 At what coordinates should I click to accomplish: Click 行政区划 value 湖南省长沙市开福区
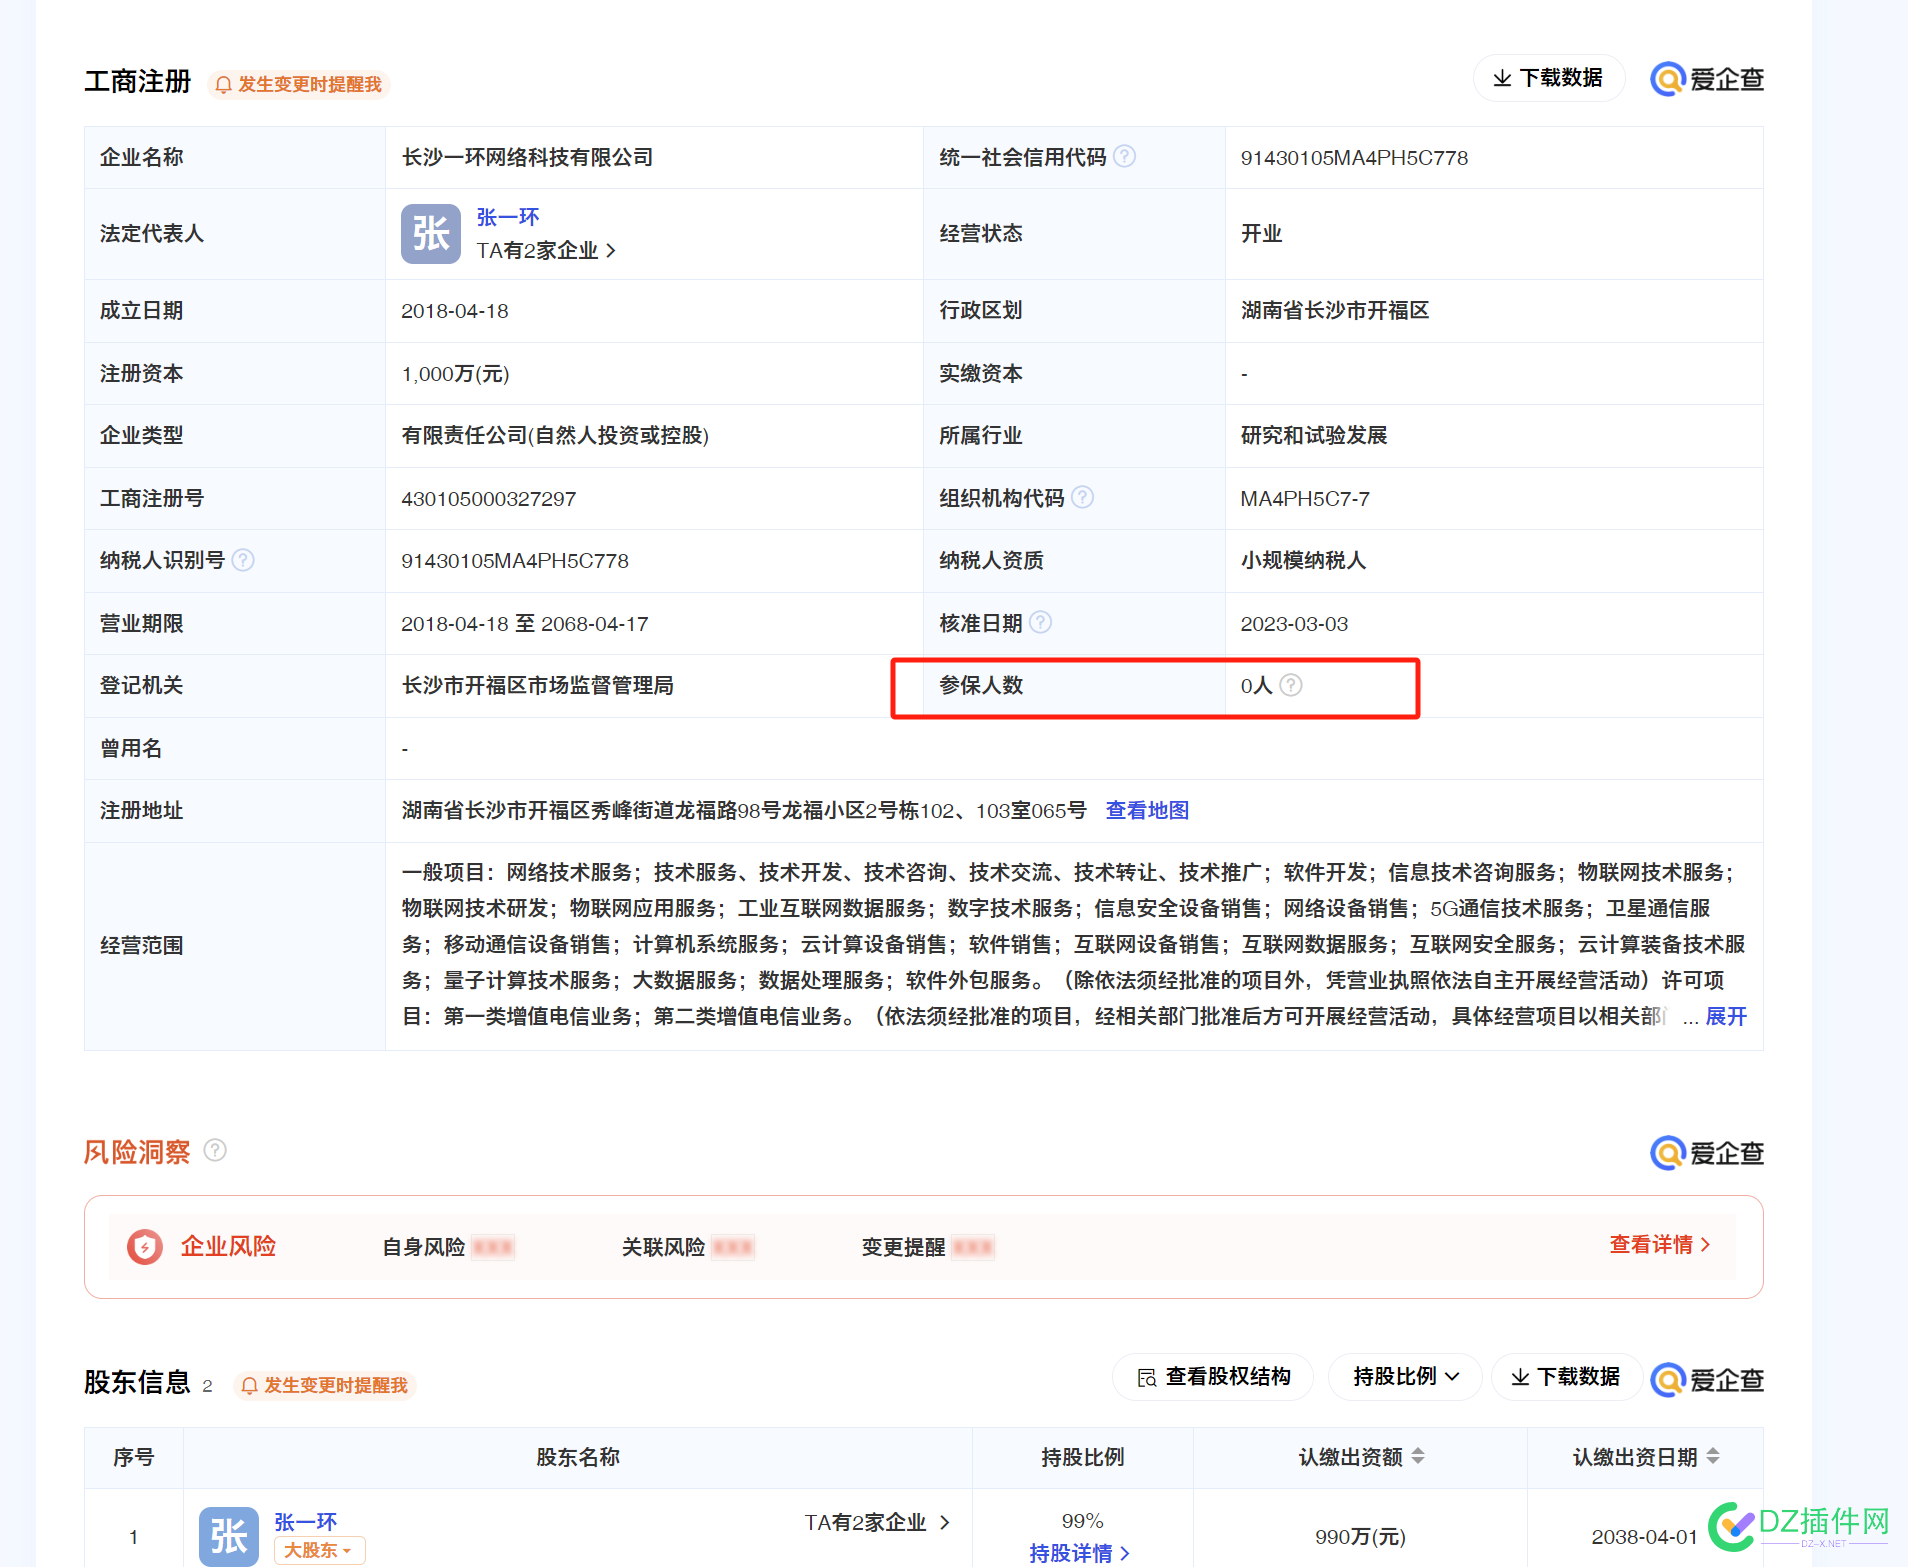point(1335,311)
